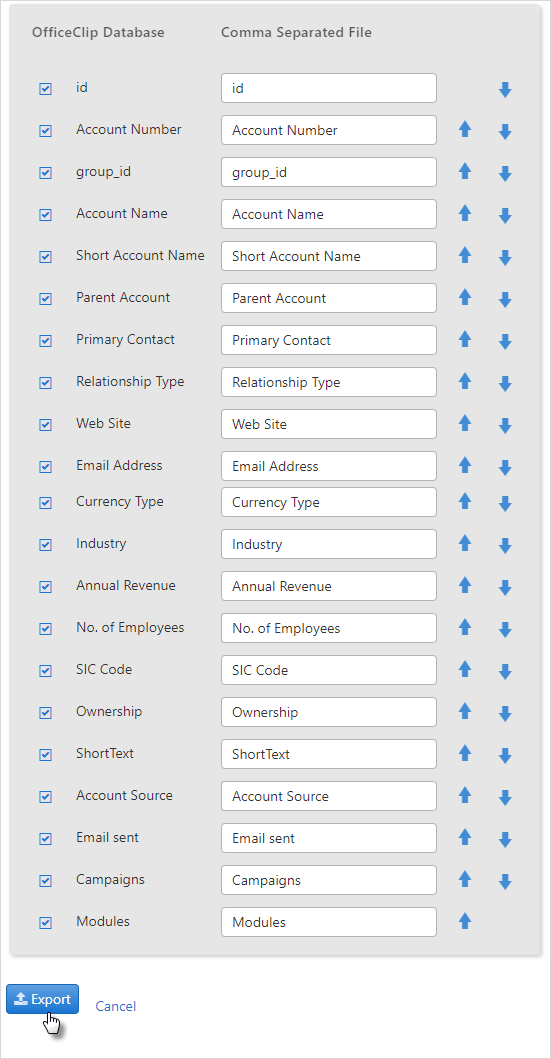Move SIC Code field down

(505, 671)
